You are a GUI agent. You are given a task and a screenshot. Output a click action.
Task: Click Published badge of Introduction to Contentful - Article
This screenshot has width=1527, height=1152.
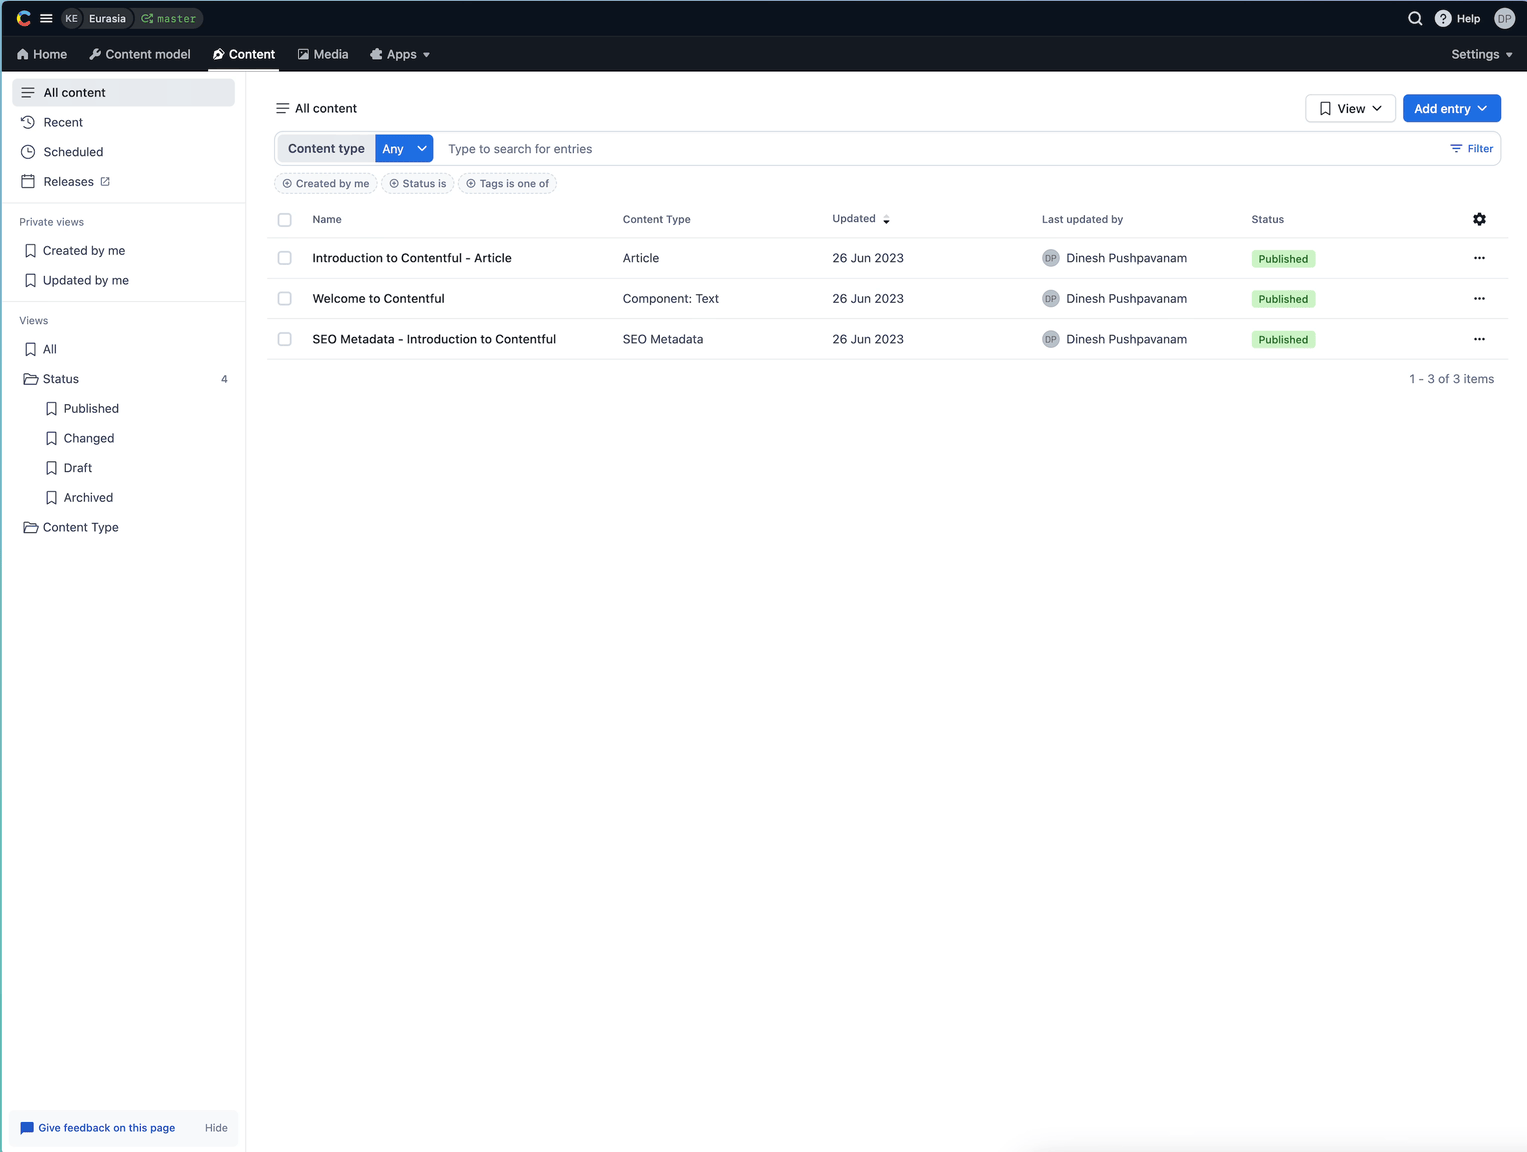click(1283, 259)
